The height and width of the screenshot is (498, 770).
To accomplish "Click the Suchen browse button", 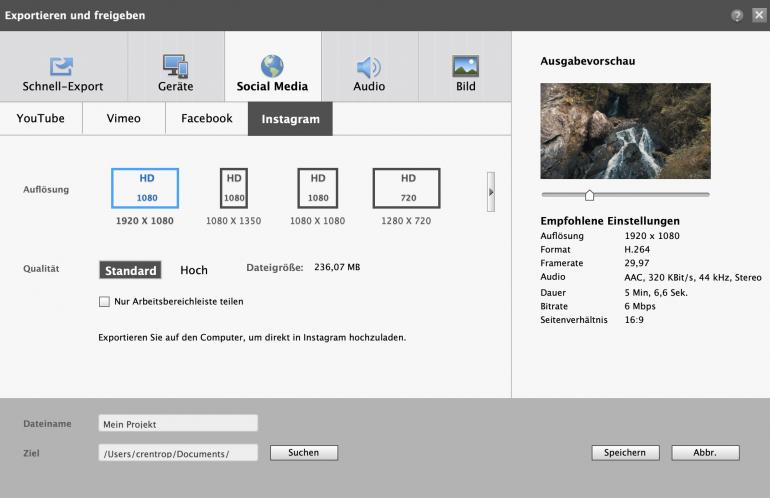I will [x=304, y=453].
